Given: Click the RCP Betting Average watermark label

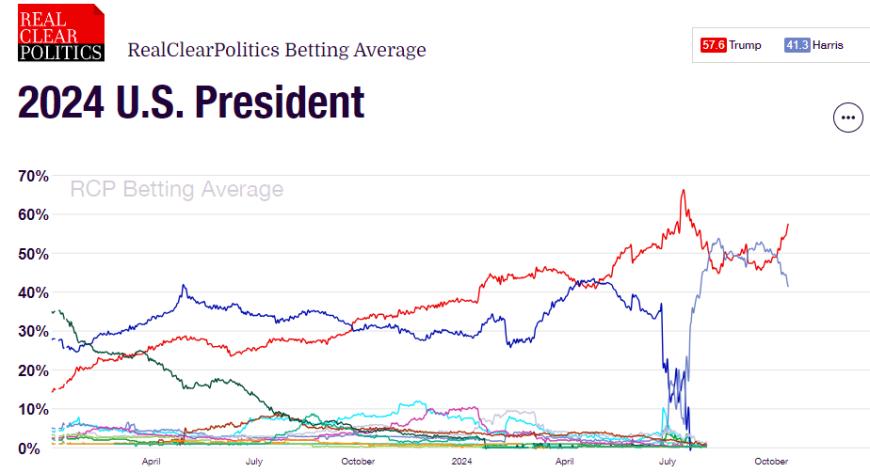Looking at the screenshot, I should point(177,189).
